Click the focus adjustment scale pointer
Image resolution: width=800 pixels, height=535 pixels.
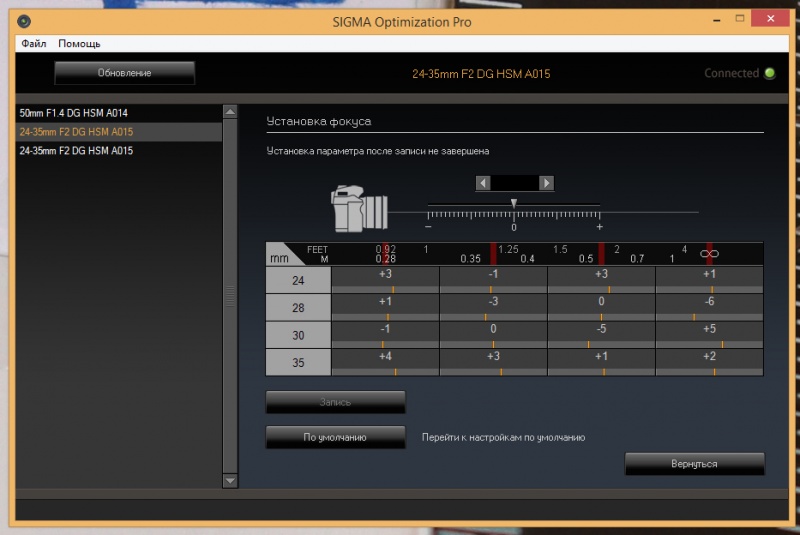(x=514, y=202)
